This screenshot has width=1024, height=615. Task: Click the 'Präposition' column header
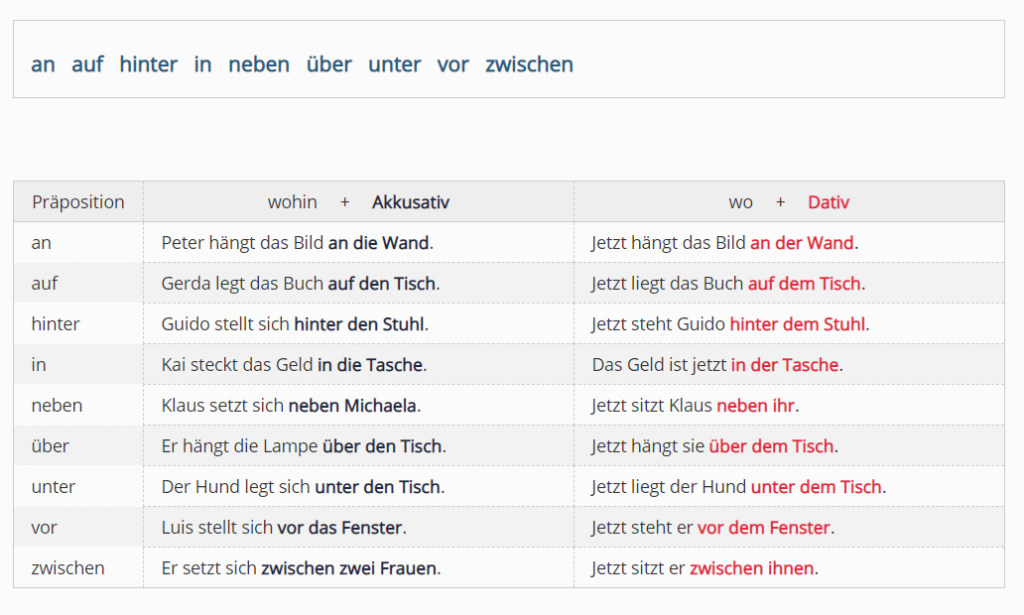coord(78,202)
